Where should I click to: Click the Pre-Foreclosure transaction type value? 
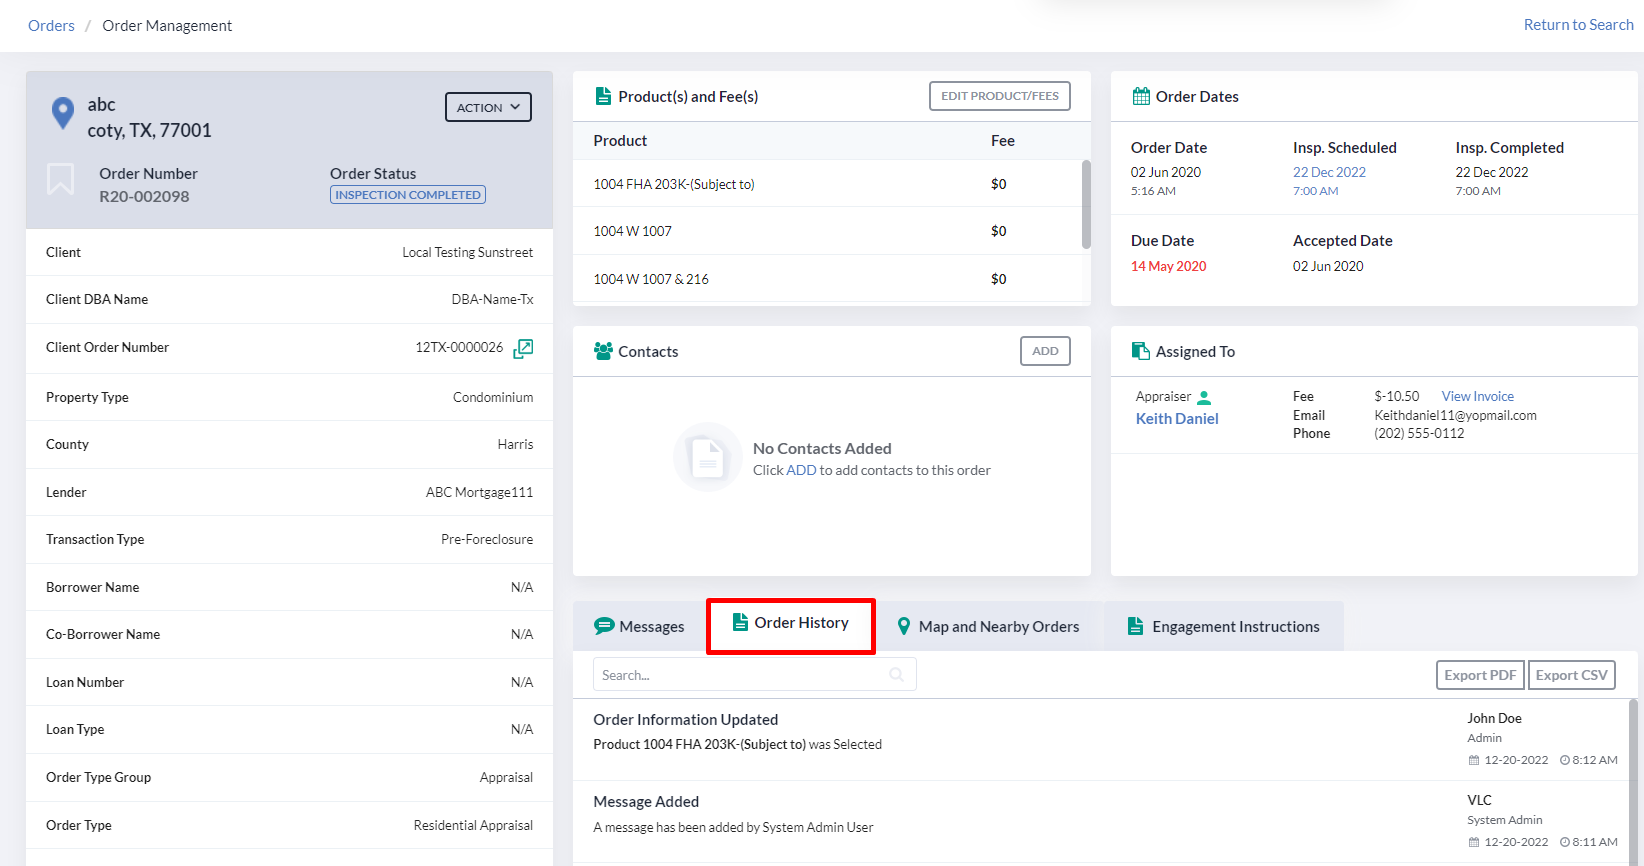point(487,539)
